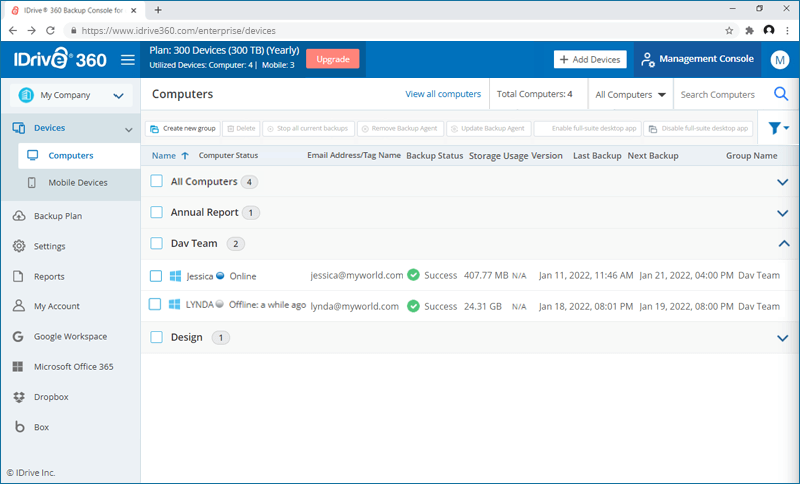Check the All Computers group checkbox
Image resolution: width=800 pixels, height=484 pixels.
[x=156, y=182]
